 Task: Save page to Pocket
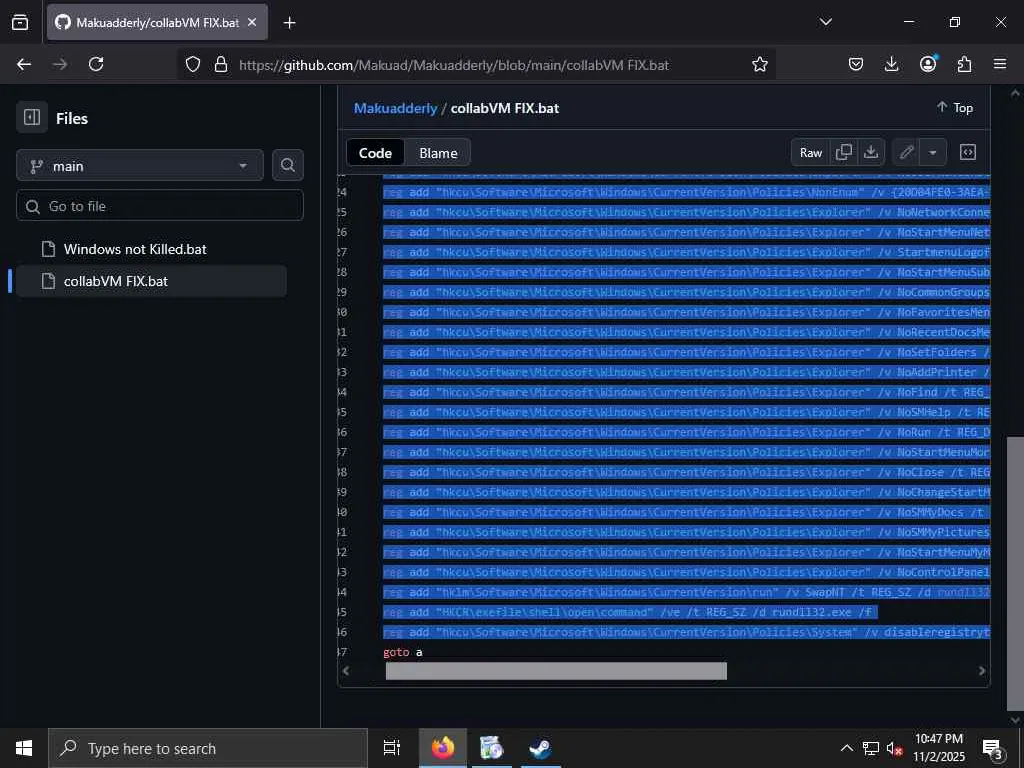pyautogui.click(x=856, y=64)
